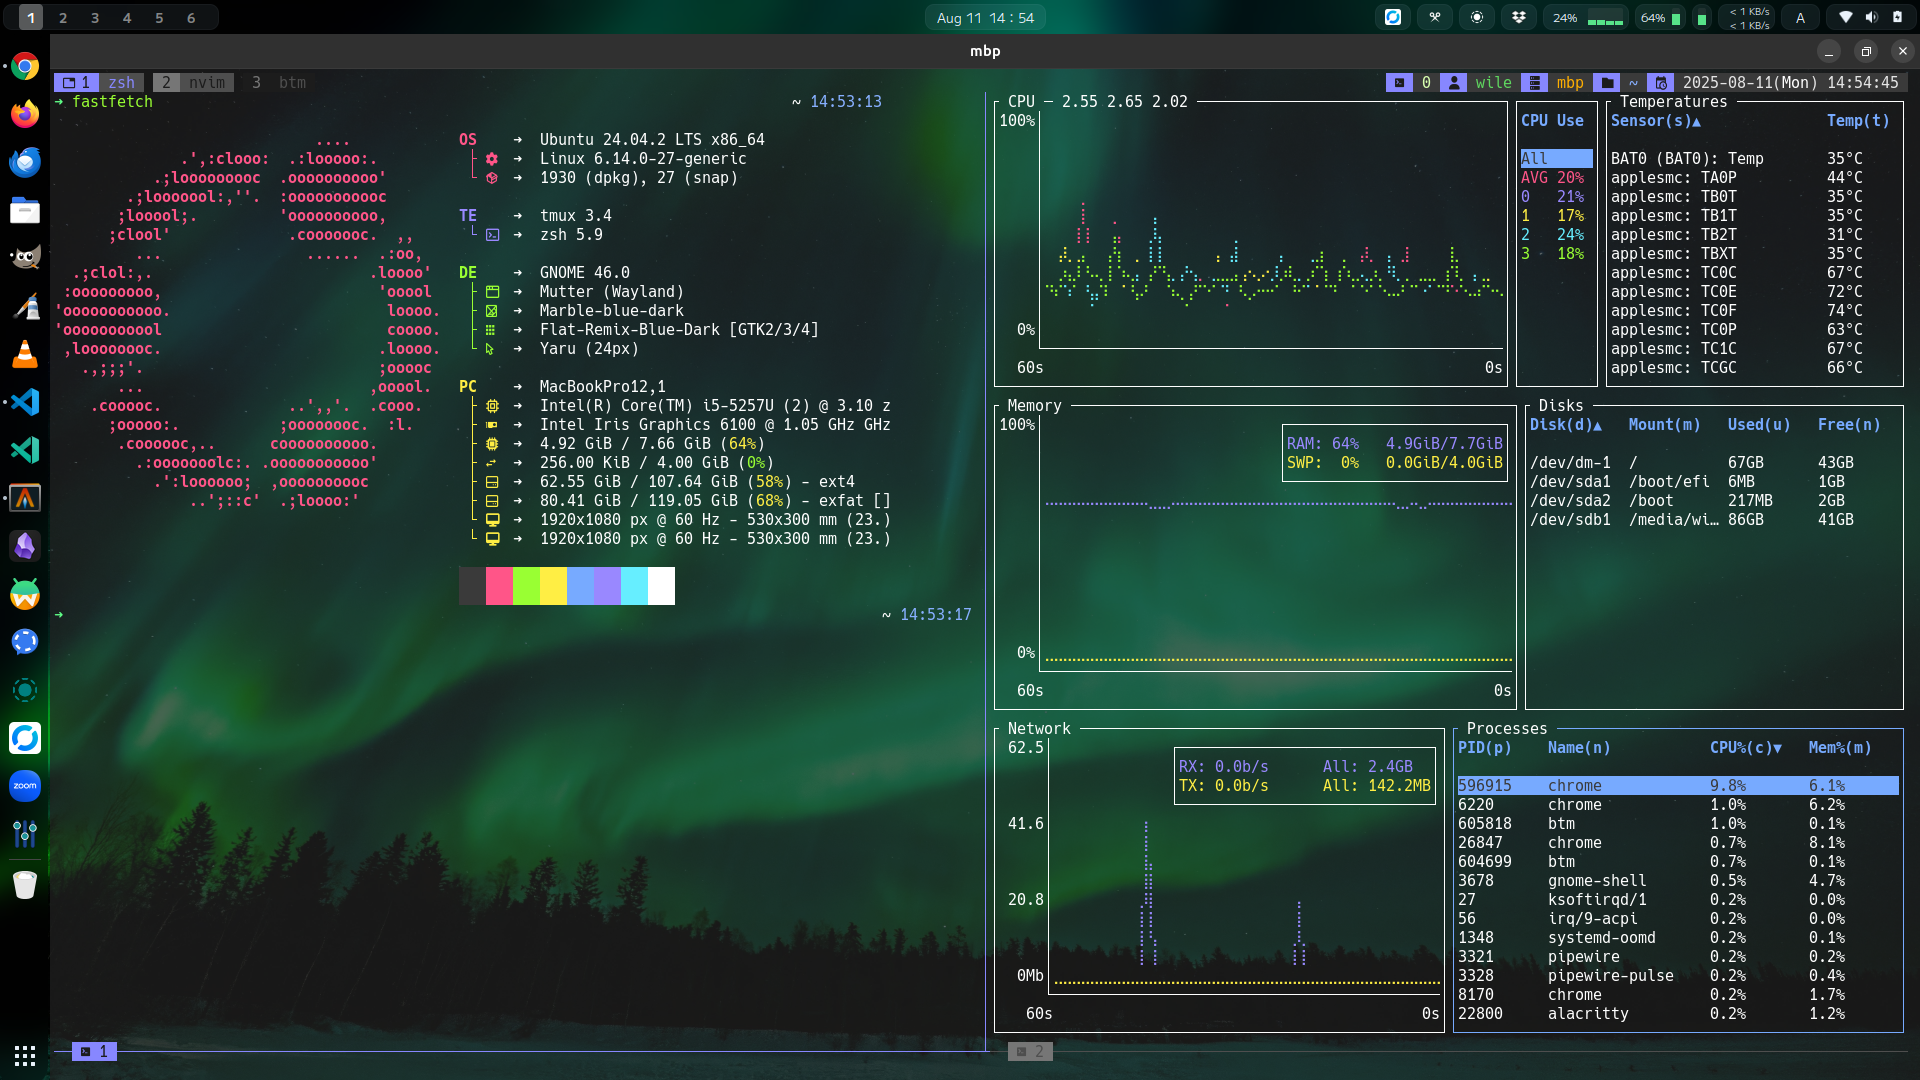
Task: Click the Dropbox tray icon
Action: tap(1519, 17)
